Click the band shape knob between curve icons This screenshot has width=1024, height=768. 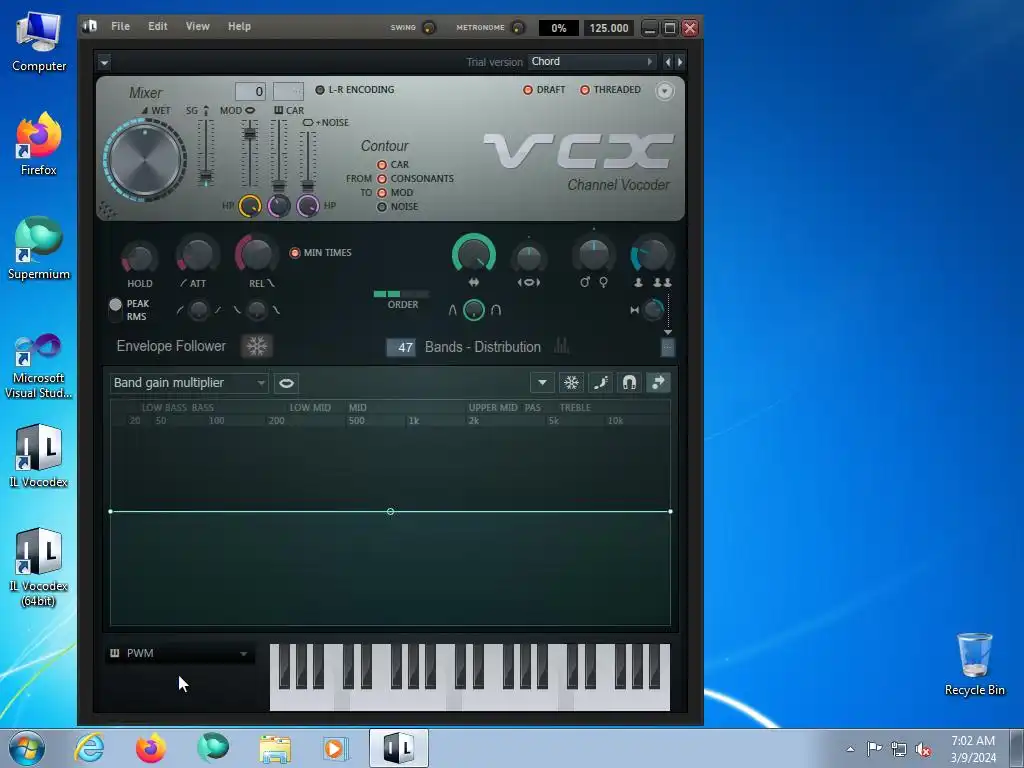tap(474, 310)
